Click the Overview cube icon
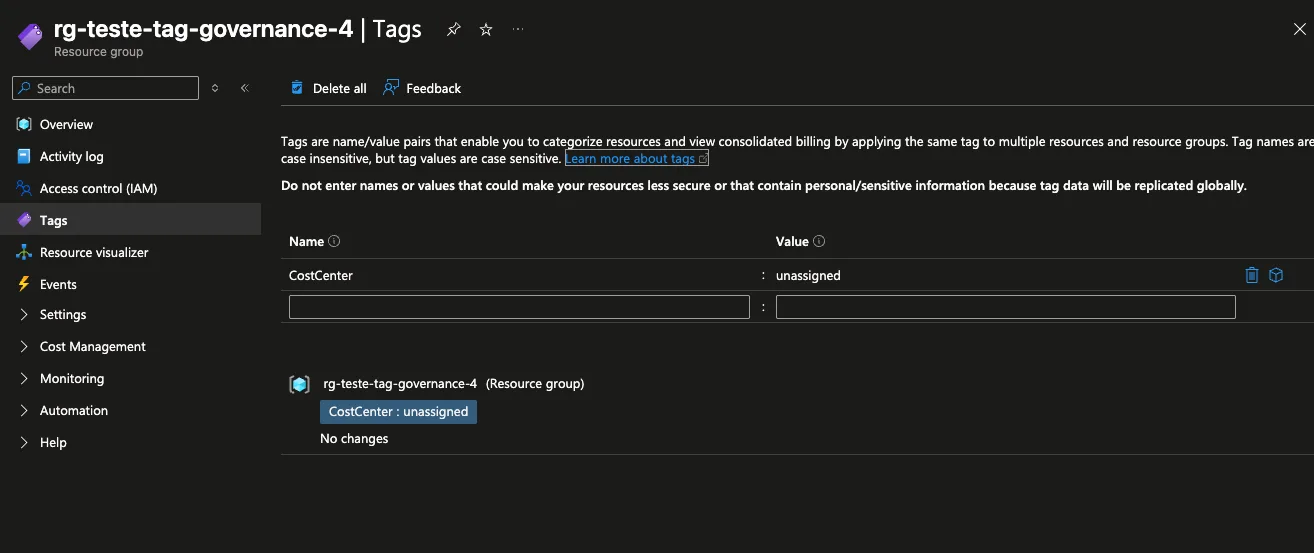1314x553 pixels. pos(24,124)
